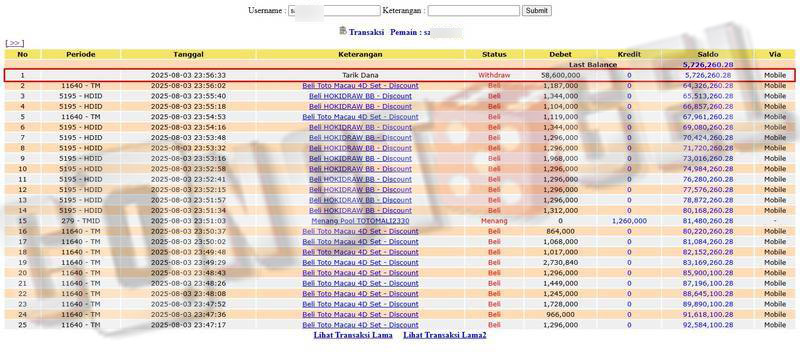Click the saldo value 81,480,260.28
This screenshot has width=800, height=360.
point(708,221)
